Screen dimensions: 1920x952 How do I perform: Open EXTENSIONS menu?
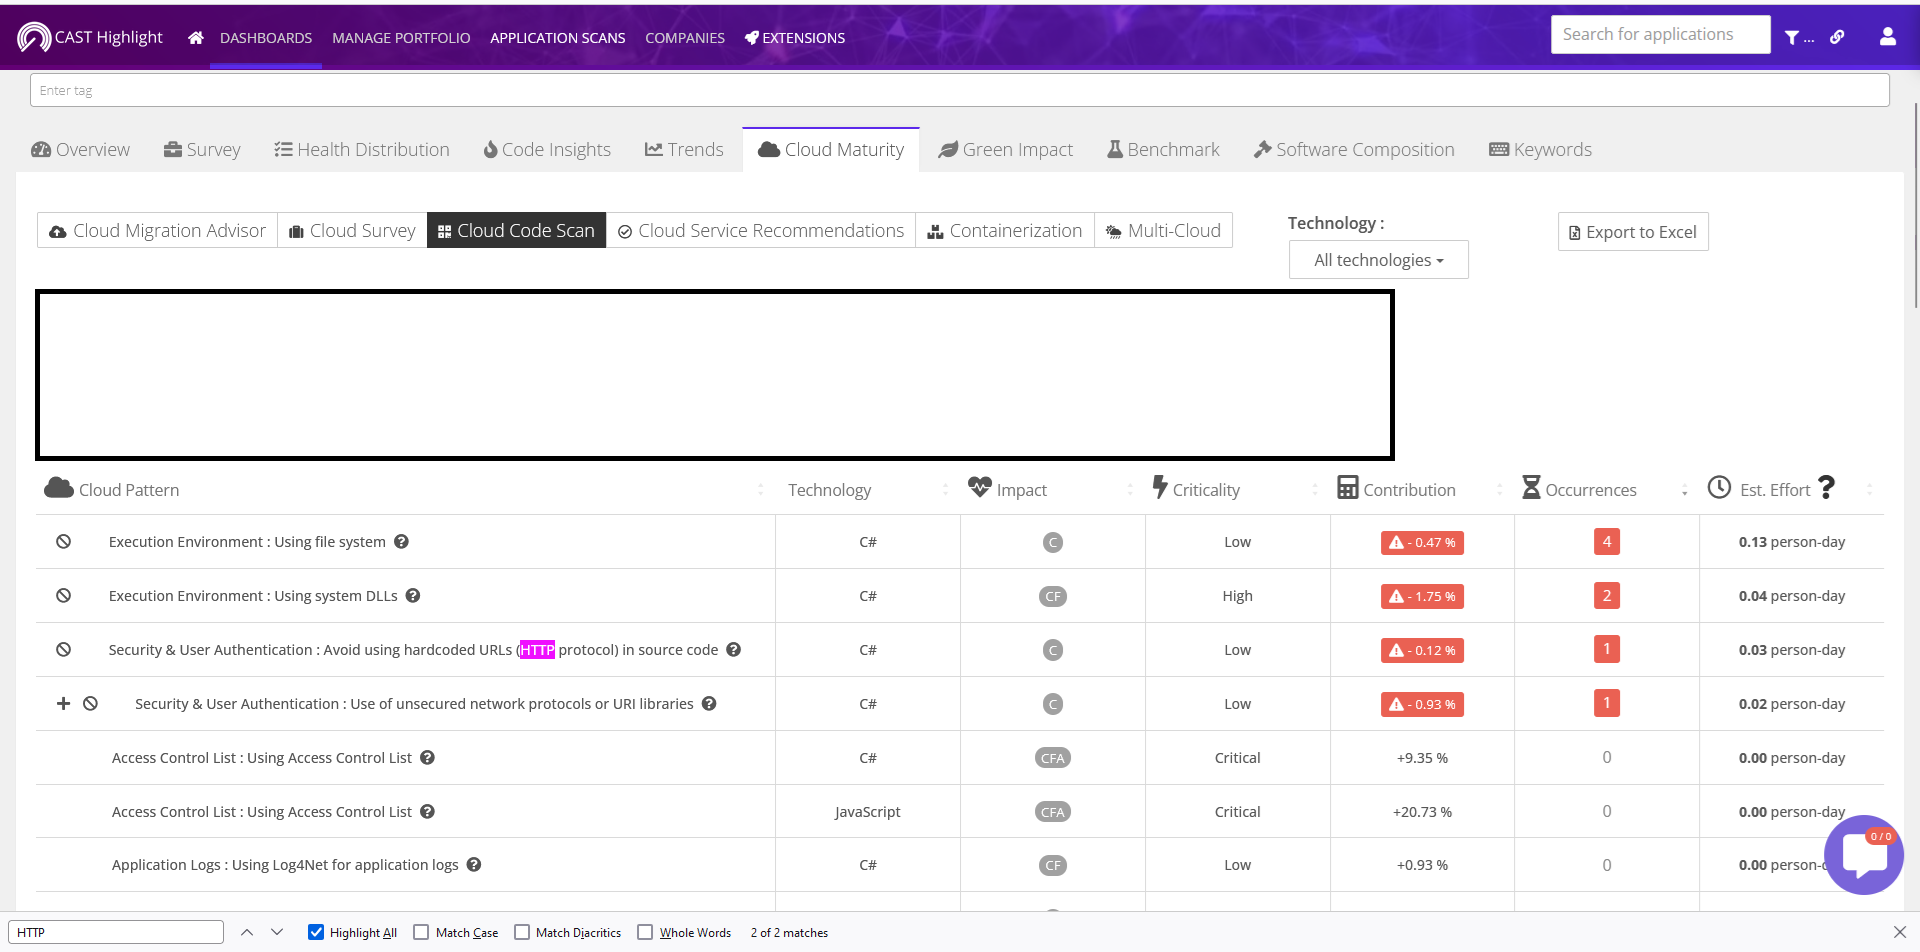click(x=795, y=38)
